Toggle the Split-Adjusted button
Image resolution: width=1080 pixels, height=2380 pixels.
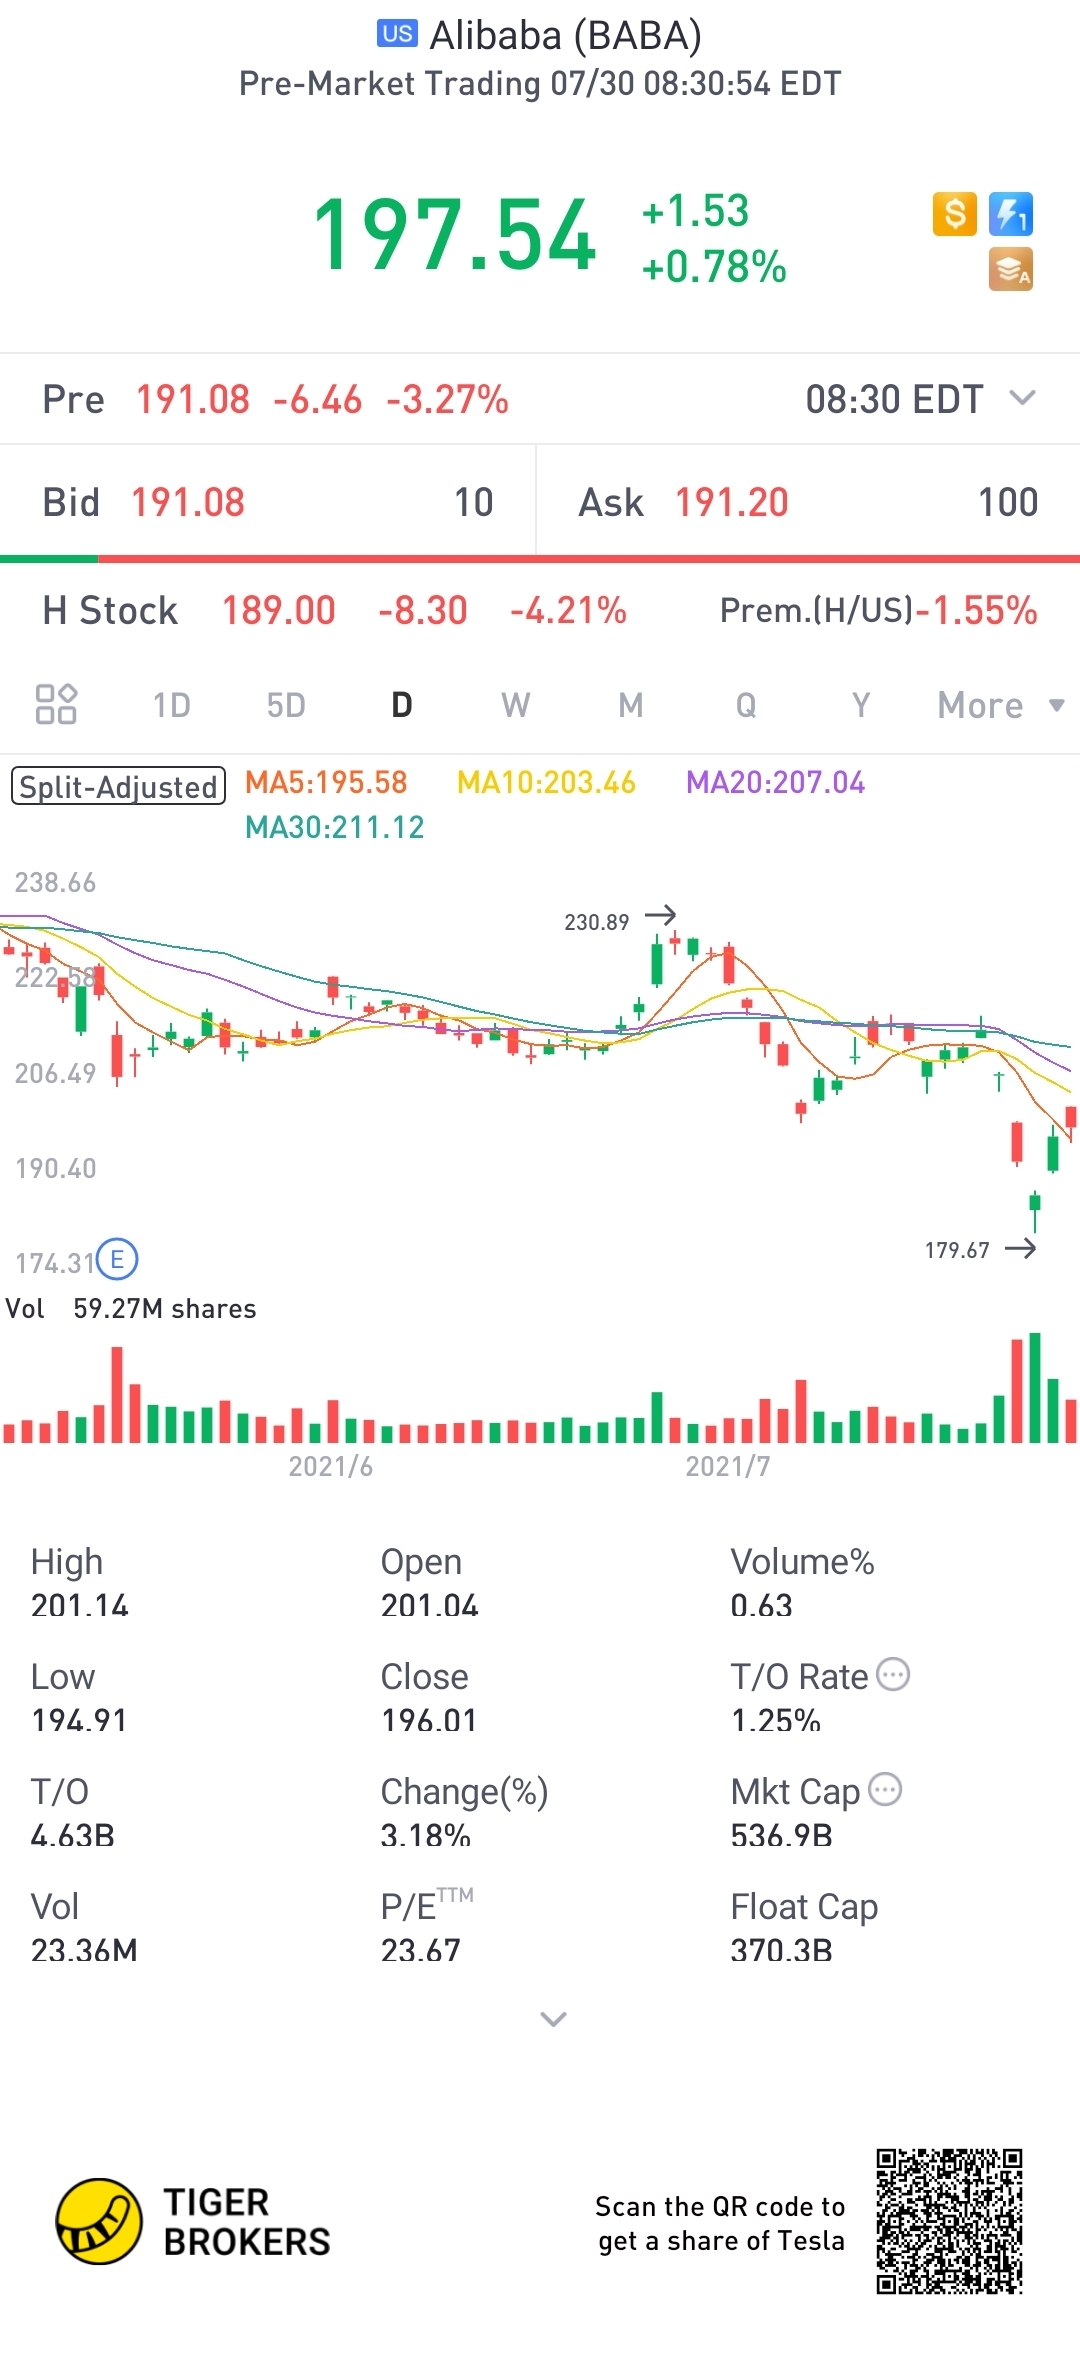118,786
